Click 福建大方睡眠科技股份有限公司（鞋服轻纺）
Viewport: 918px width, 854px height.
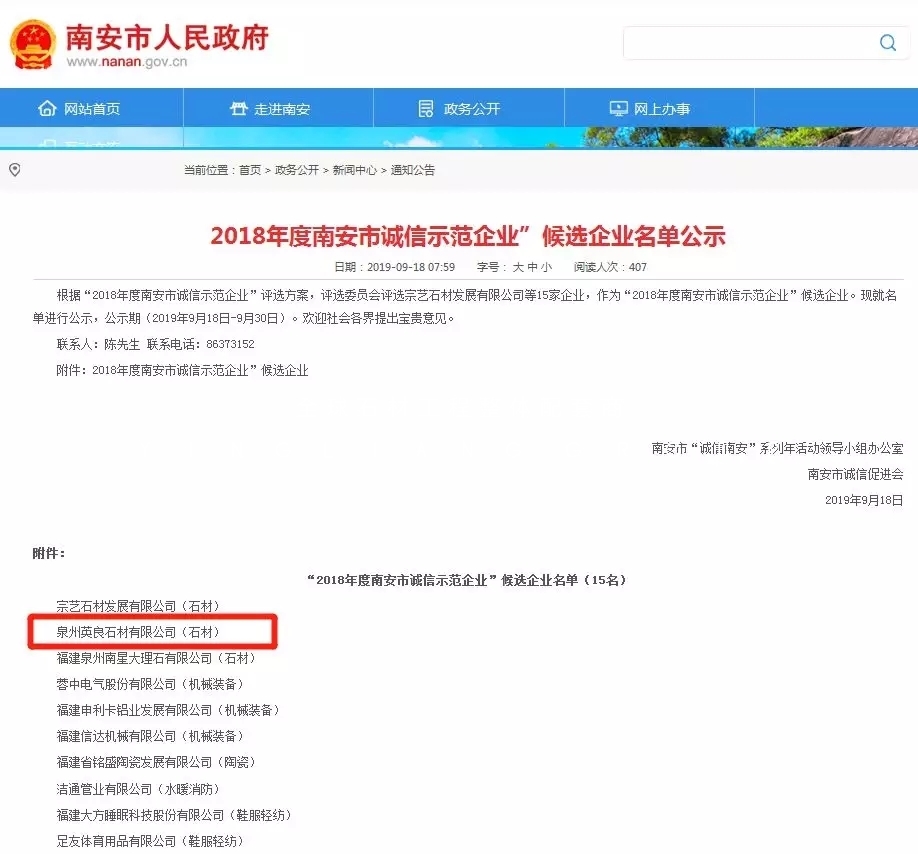tap(174, 815)
